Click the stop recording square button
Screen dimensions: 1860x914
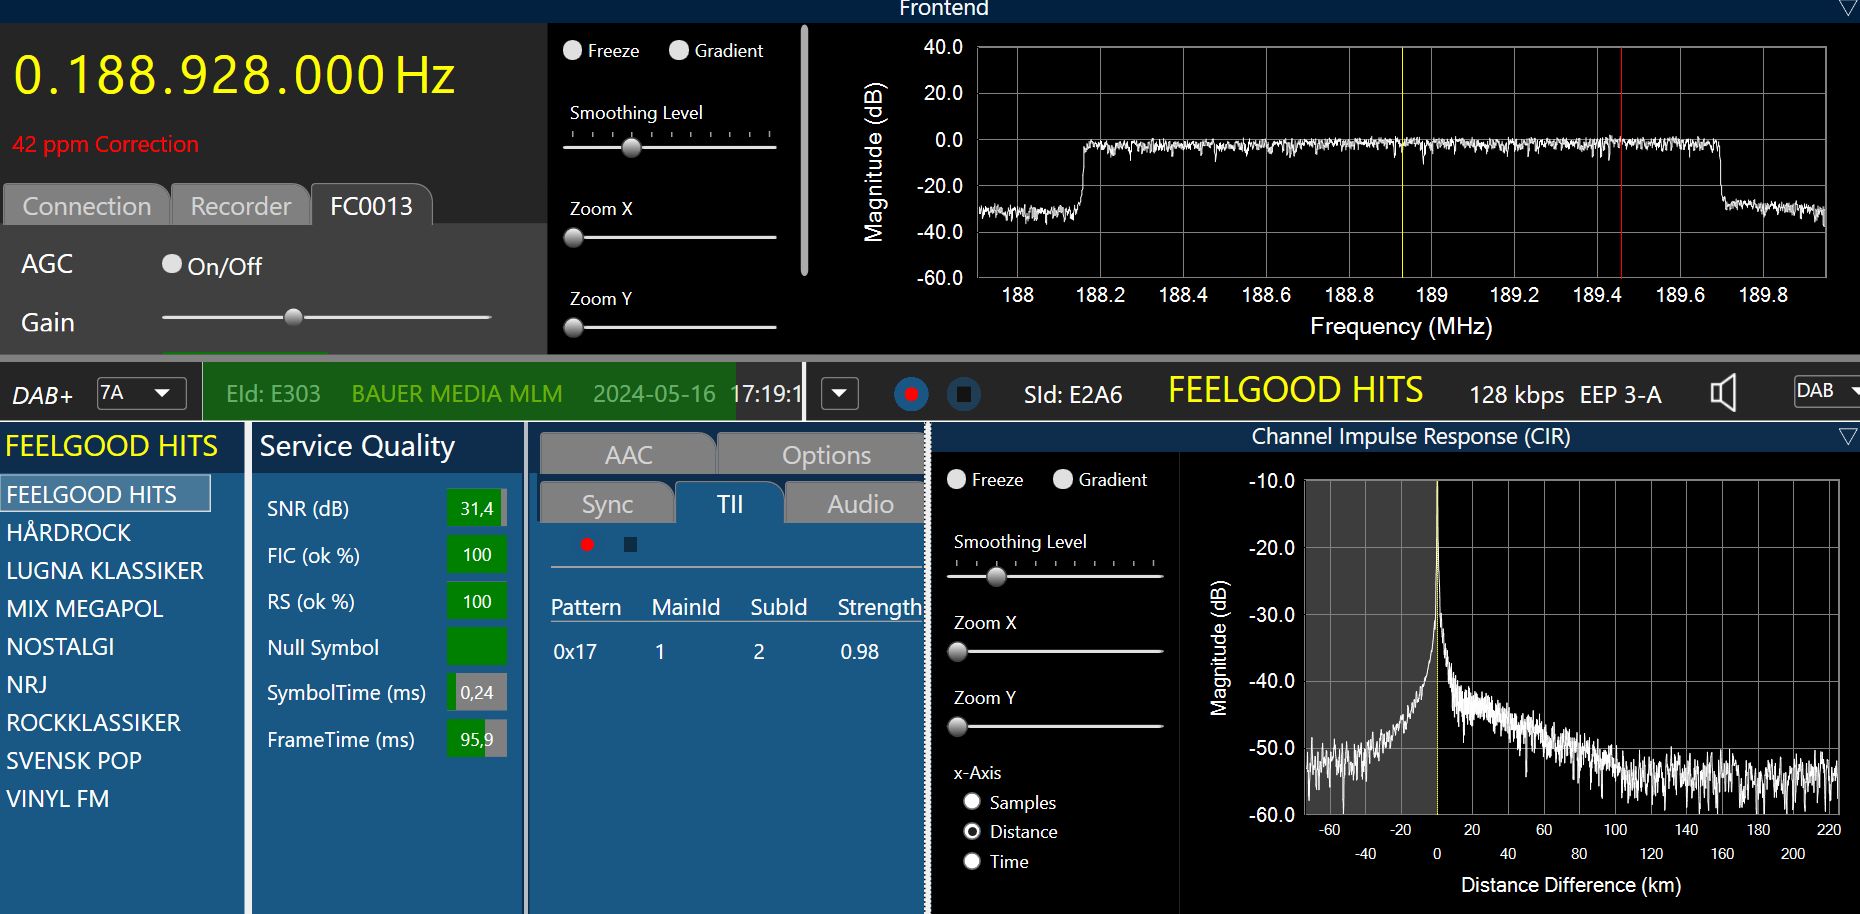pos(963,394)
